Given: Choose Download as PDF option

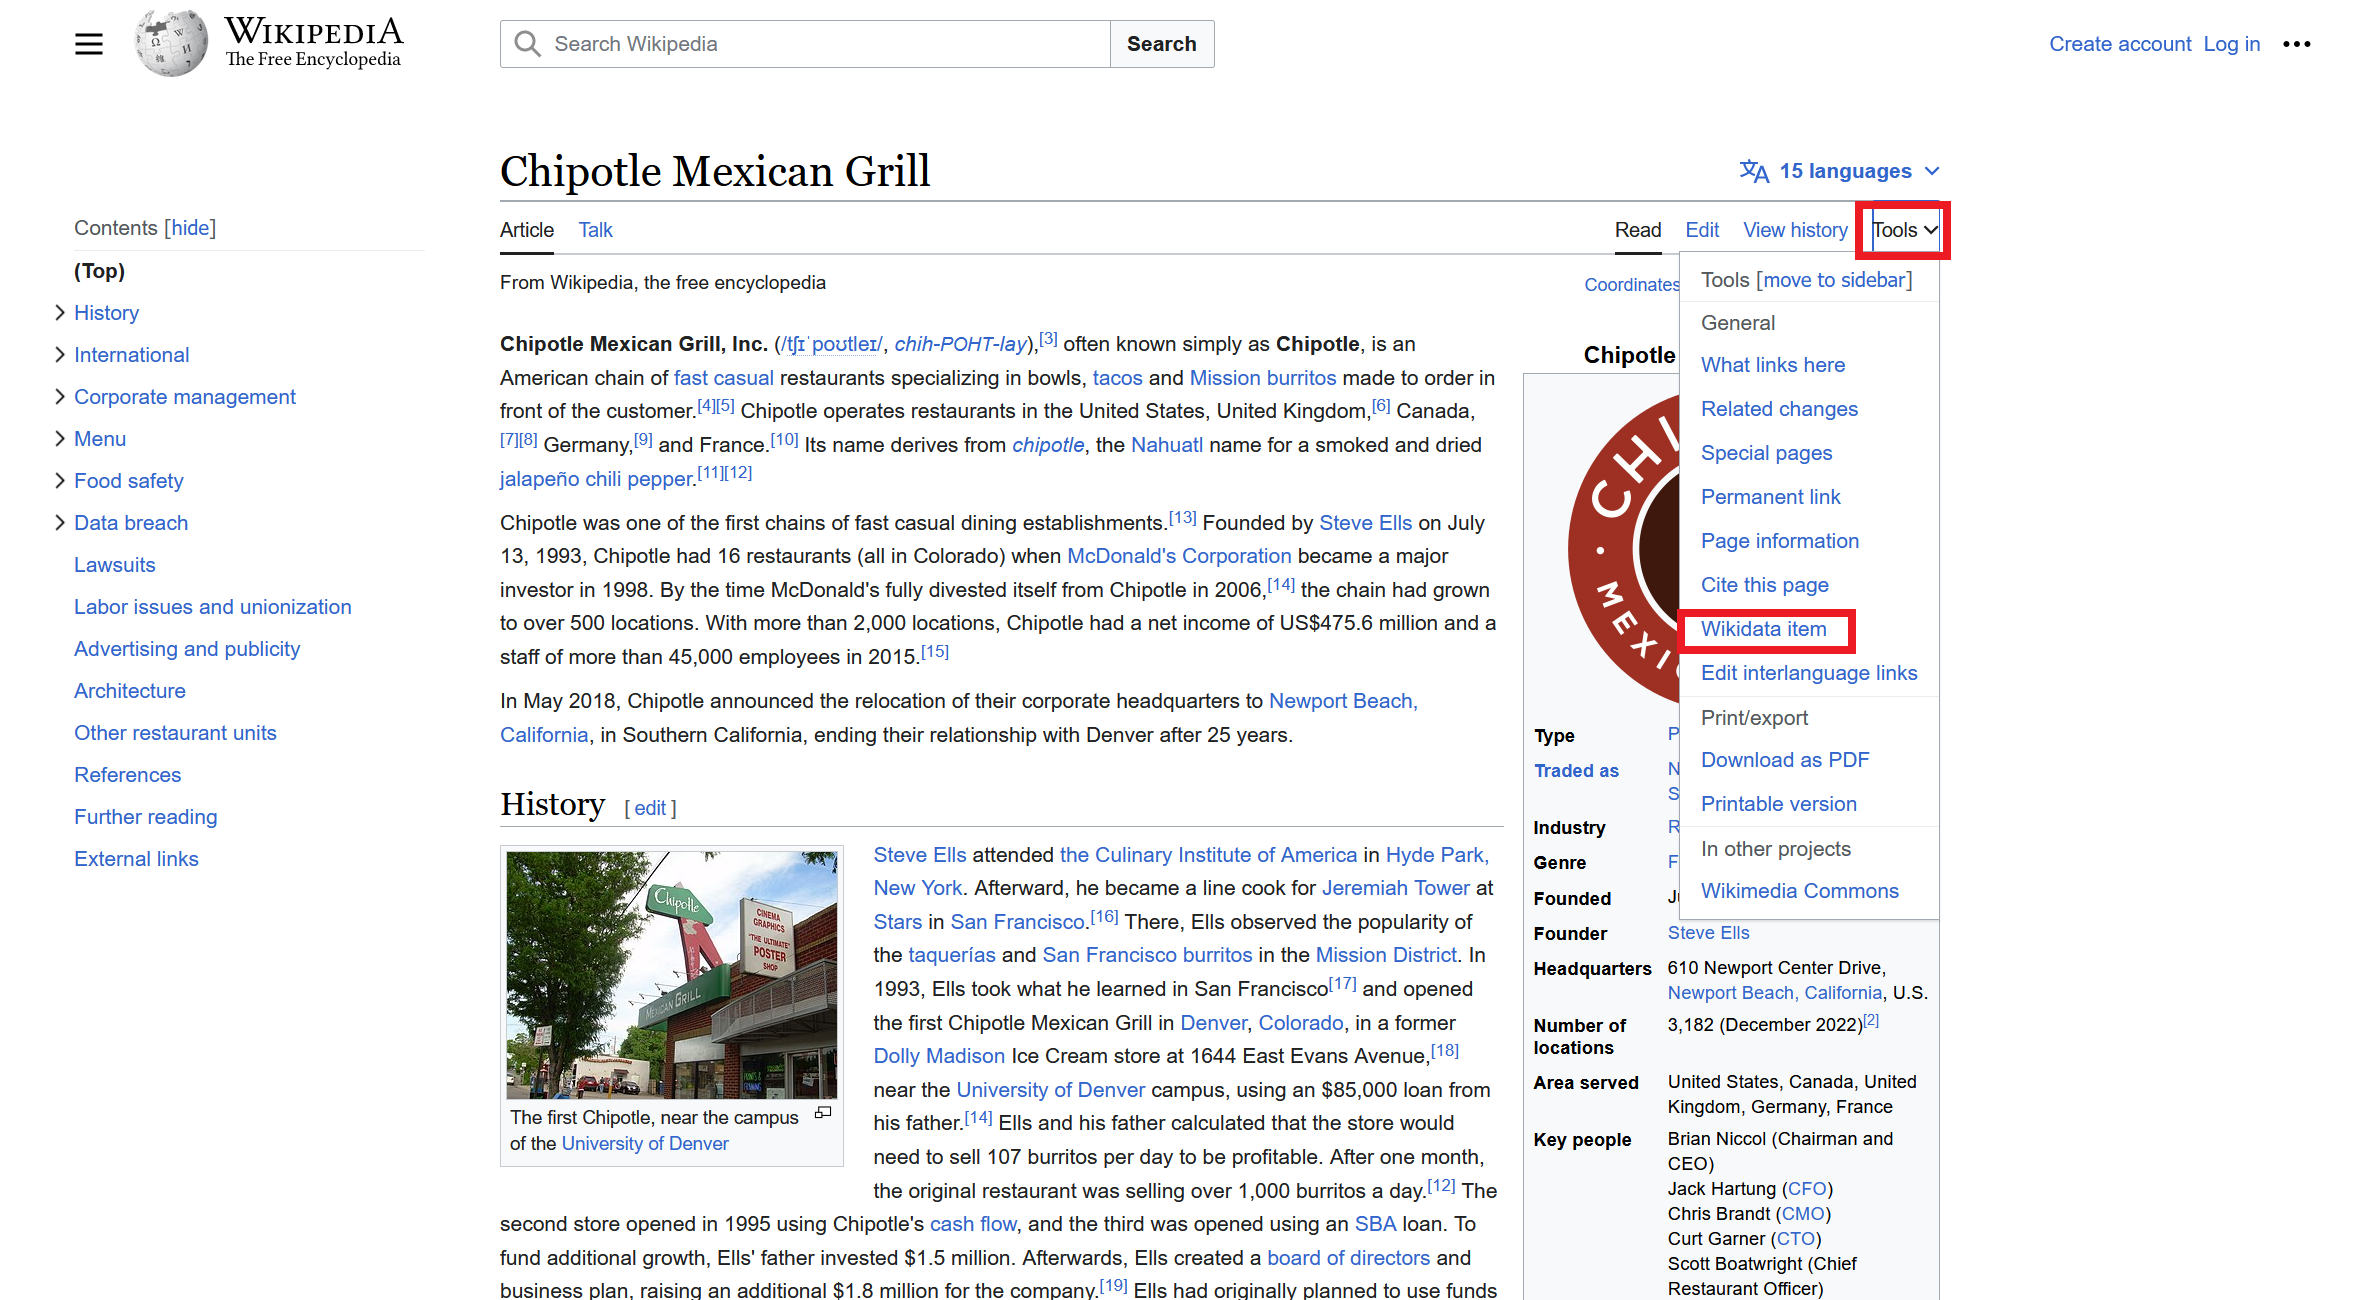Looking at the screenshot, I should (x=1784, y=760).
